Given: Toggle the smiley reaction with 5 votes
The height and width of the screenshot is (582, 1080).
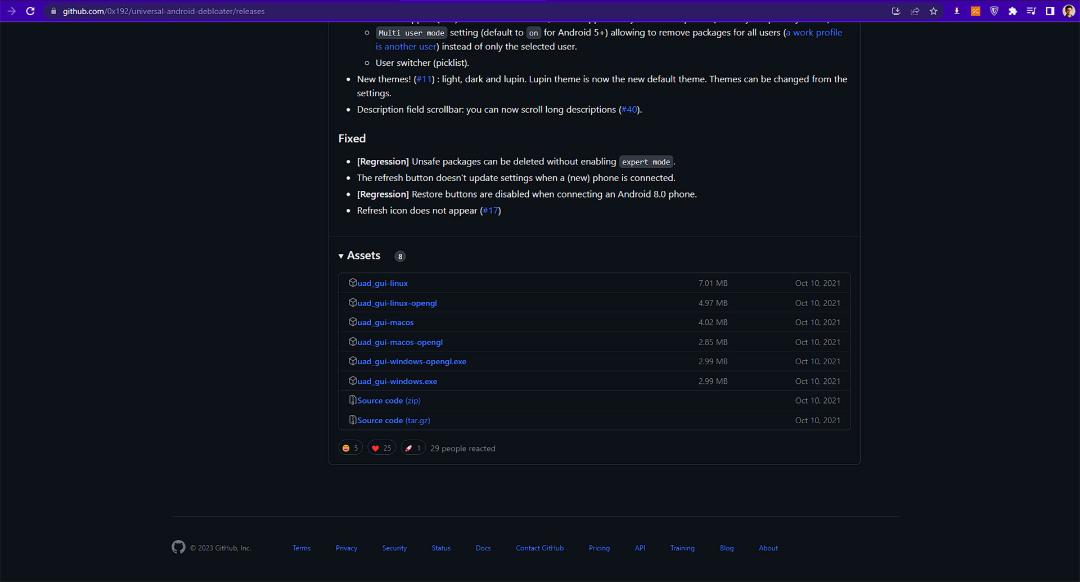Looking at the screenshot, I should pyautogui.click(x=351, y=448).
